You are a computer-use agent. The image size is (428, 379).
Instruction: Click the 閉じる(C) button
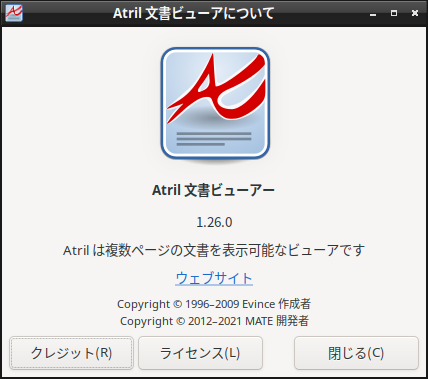(x=356, y=353)
